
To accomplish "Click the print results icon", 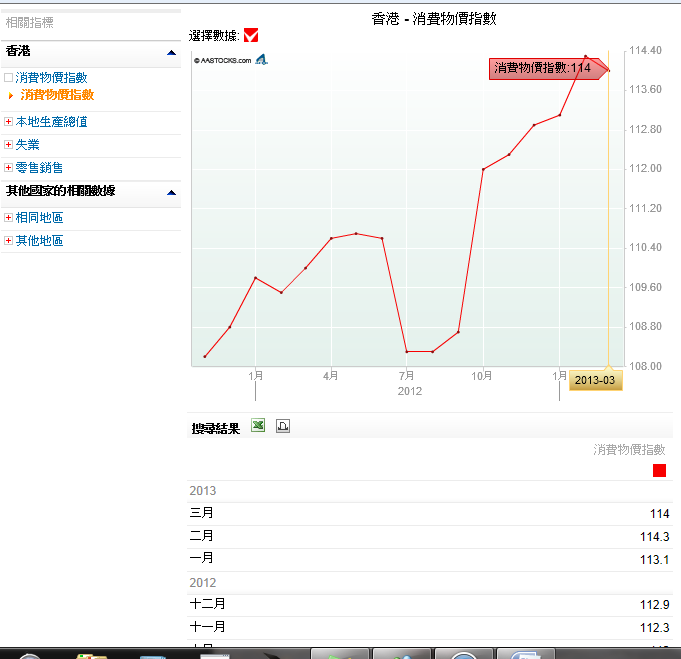I will tap(283, 426).
